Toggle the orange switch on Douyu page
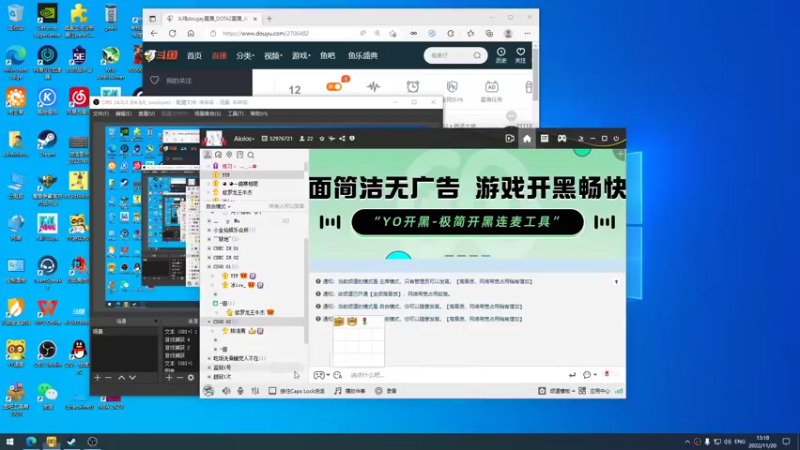 pyautogui.click(x=334, y=87)
